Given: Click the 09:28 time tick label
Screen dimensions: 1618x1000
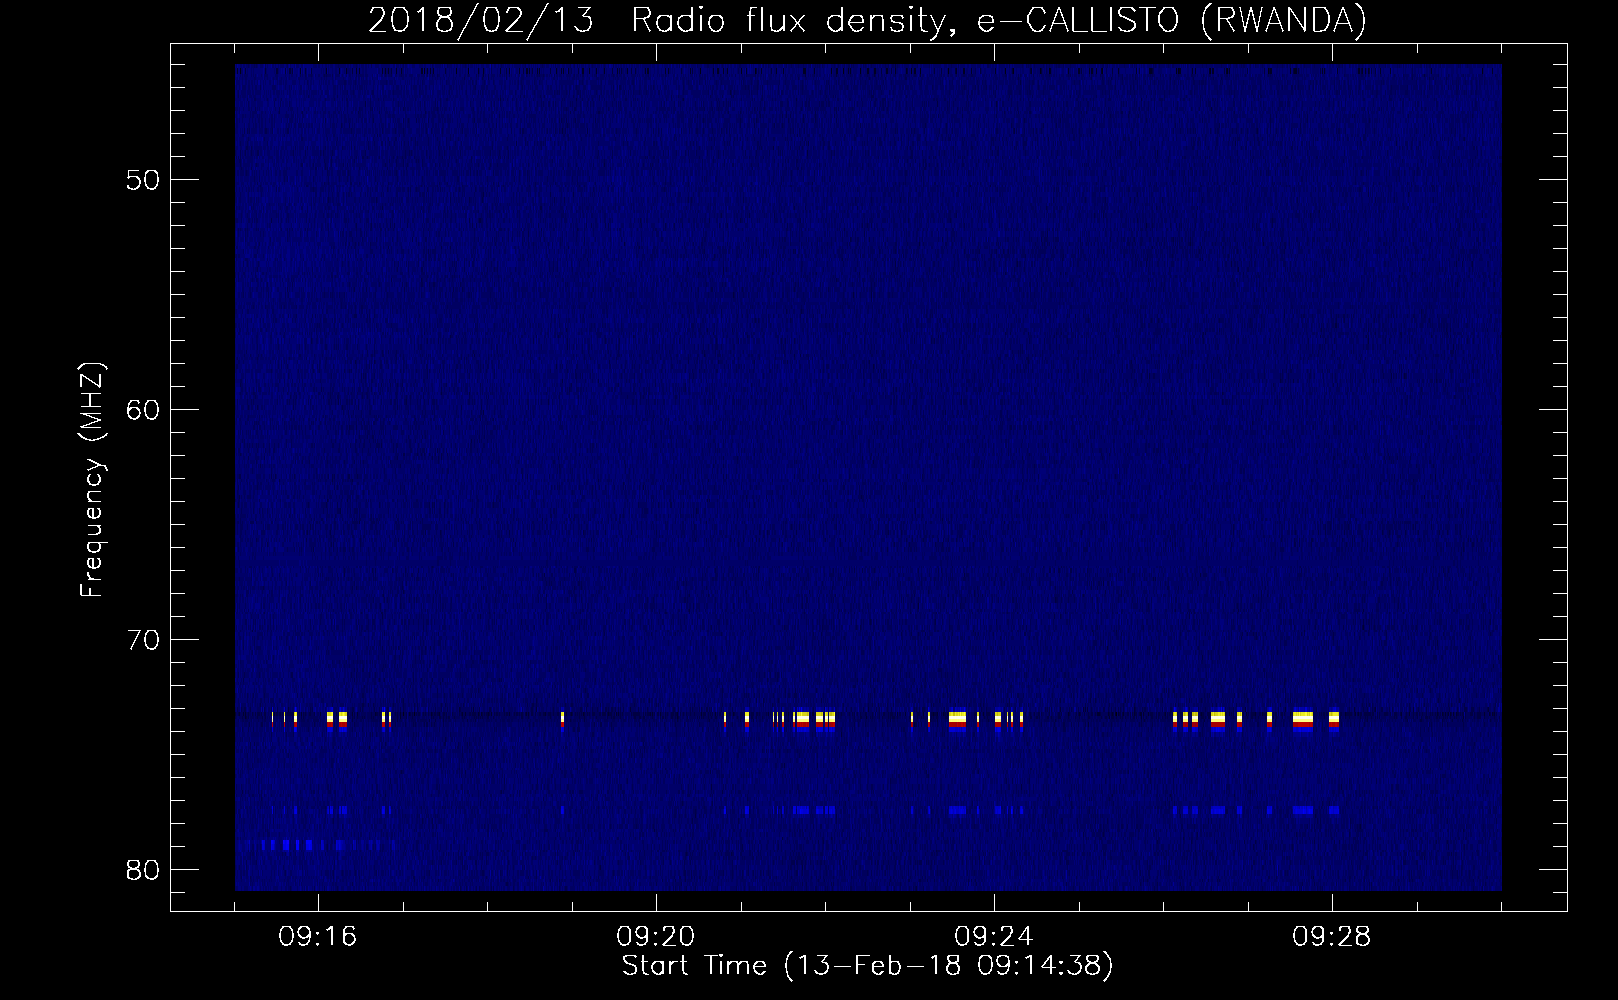Looking at the screenshot, I should 1332,937.
